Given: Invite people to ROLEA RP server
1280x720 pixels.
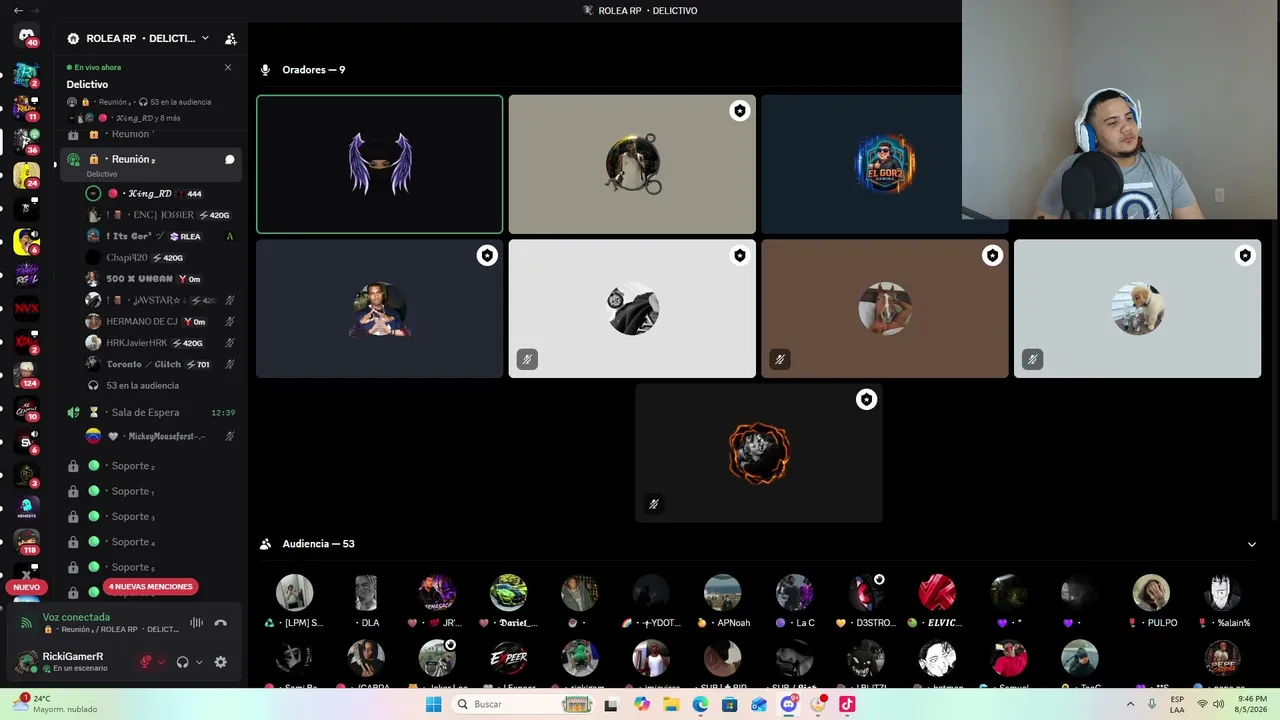Looking at the screenshot, I should [231, 39].
